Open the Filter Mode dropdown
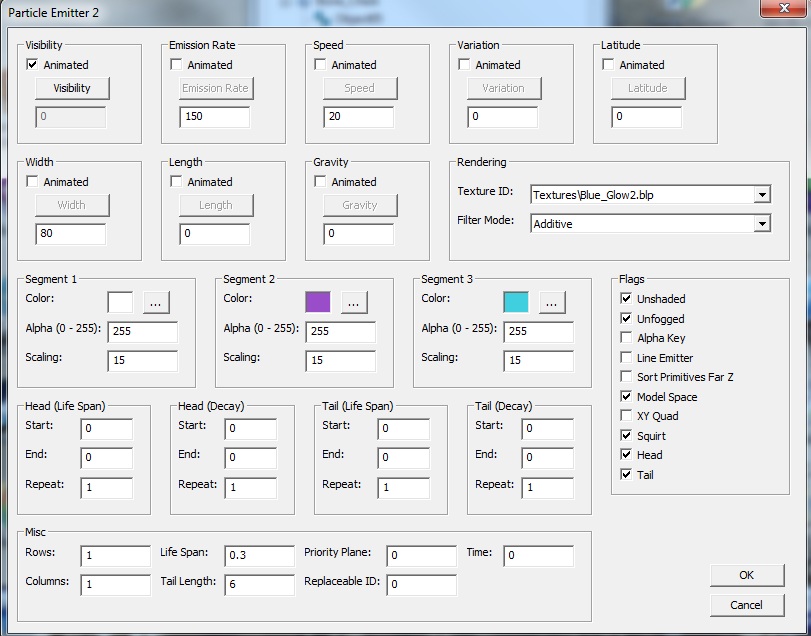The height and width of the screenshot is (636, 811). click(762, 224)
